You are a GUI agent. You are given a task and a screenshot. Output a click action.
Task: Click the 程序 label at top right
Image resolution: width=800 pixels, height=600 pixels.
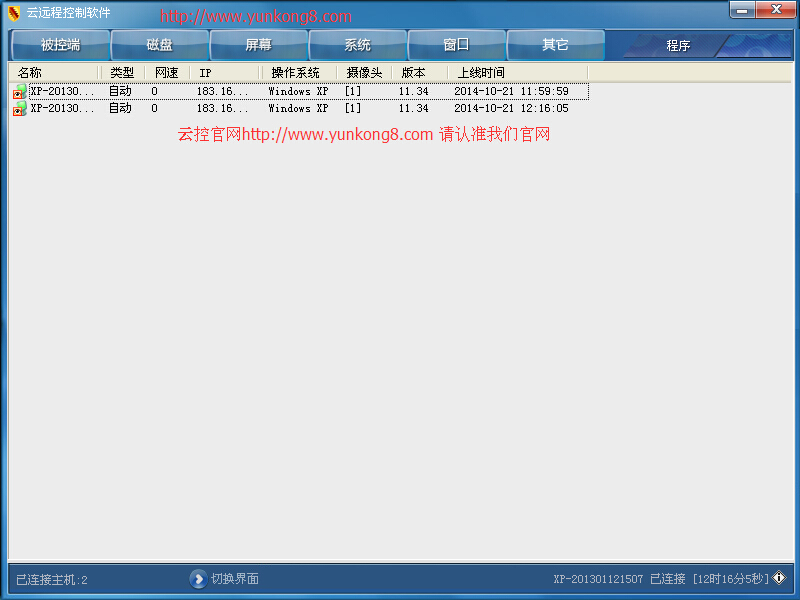(x=678, y=46)
